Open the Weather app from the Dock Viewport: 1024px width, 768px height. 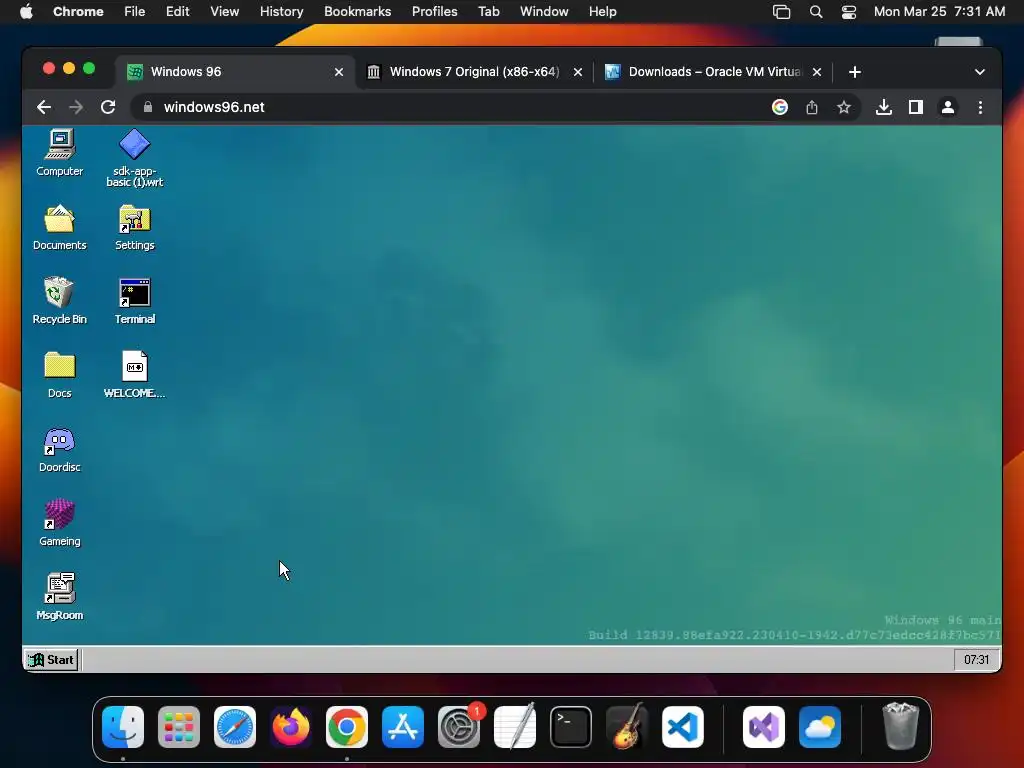(x=820, y=727)
